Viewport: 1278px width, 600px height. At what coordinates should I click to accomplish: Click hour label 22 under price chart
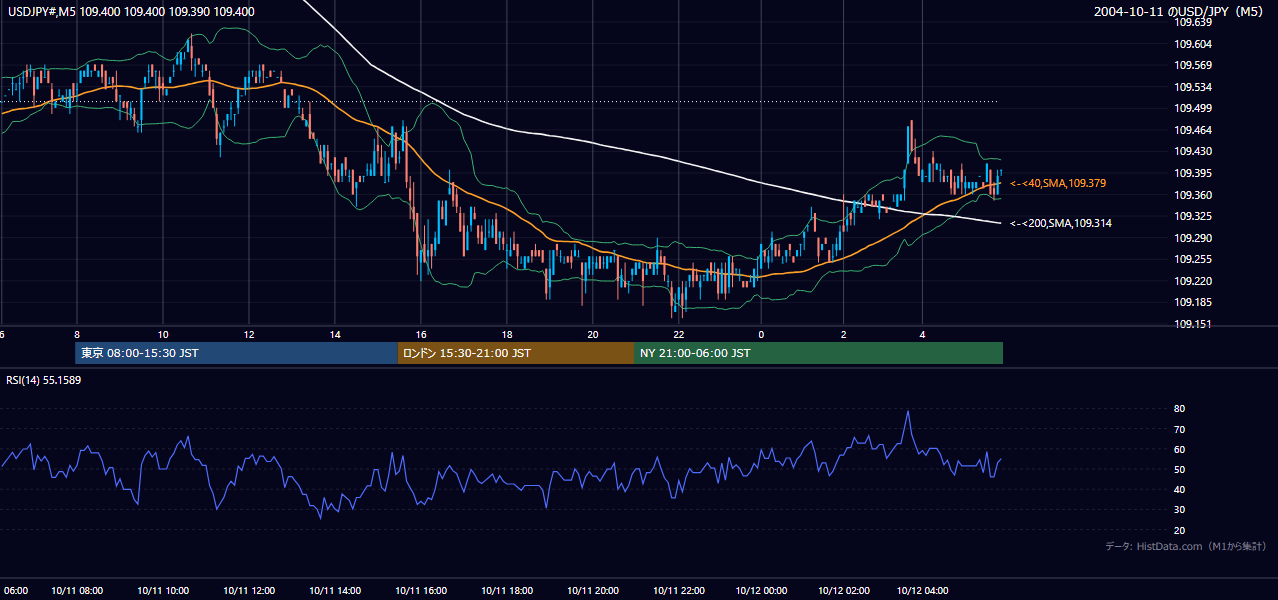point(679,334)
